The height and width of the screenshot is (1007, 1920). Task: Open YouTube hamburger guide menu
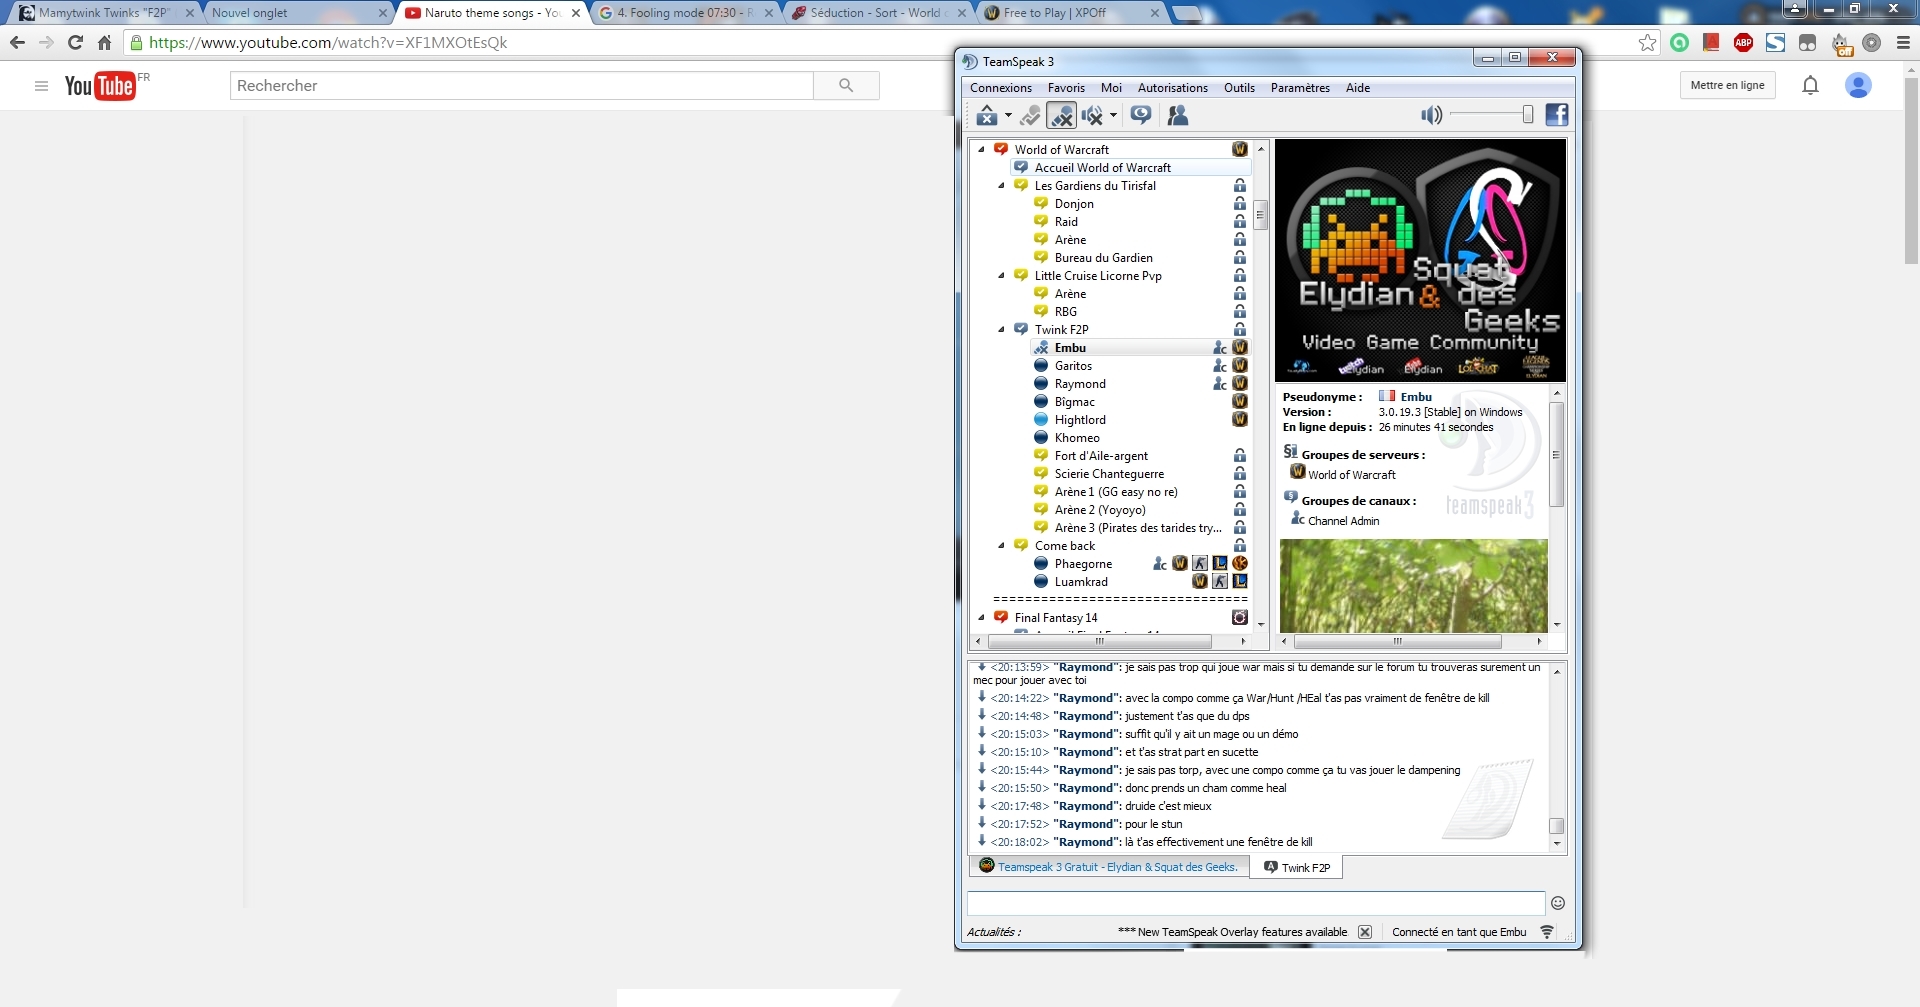[x=41, y=86]
